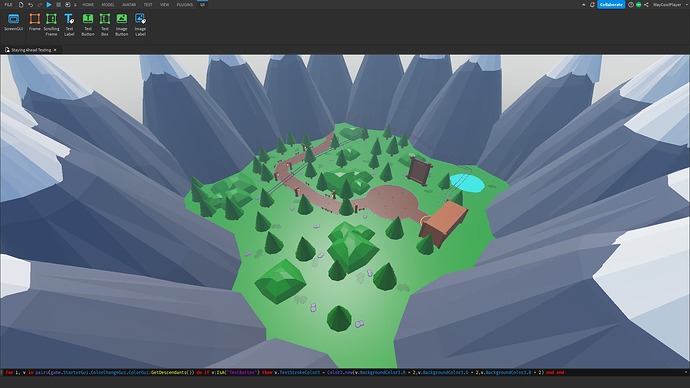Select the Staying Ahead Testing document tab
The image size is (690, 388).
[x=31, y=50]
